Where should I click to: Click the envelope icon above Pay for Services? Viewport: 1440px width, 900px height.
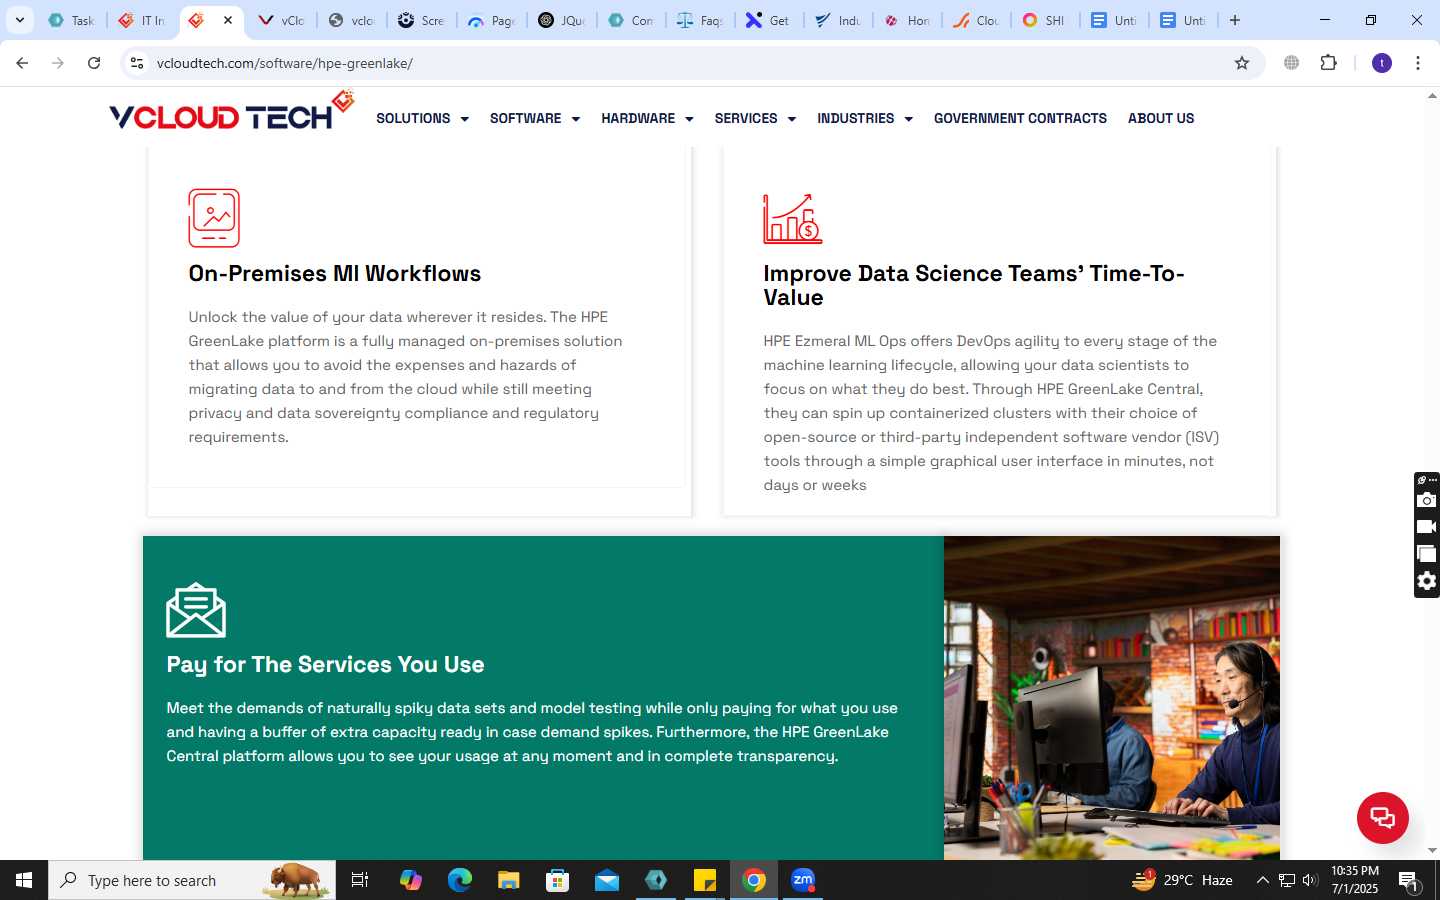pos(196,610)
